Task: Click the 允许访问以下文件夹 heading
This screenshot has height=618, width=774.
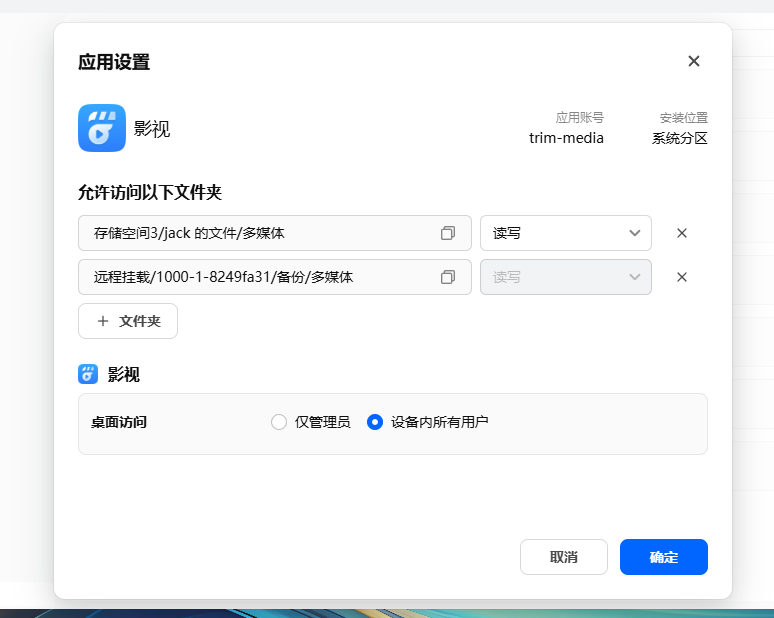Action: (150, 192)
